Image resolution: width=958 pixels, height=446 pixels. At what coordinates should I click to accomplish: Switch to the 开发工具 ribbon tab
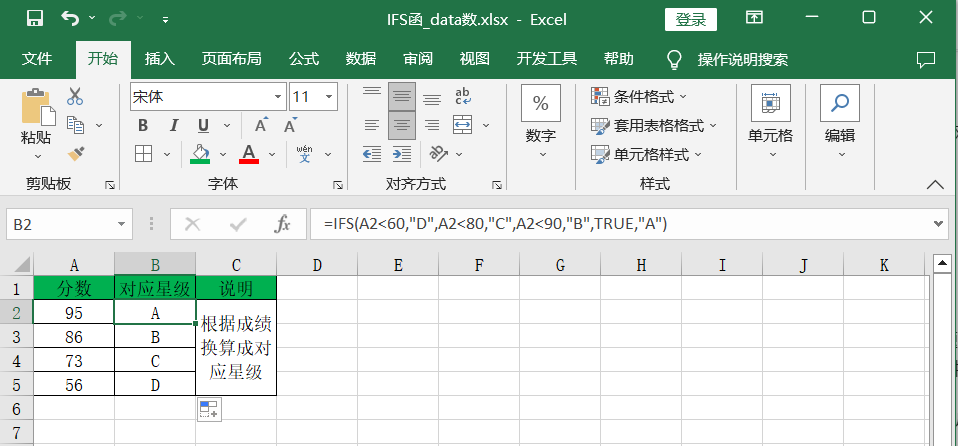click(547, 59)
